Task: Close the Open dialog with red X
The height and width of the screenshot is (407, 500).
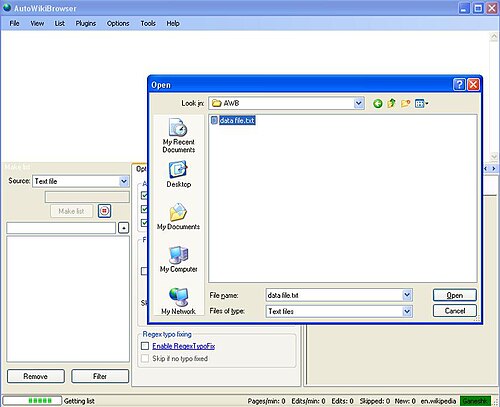Action: point(473,85)
